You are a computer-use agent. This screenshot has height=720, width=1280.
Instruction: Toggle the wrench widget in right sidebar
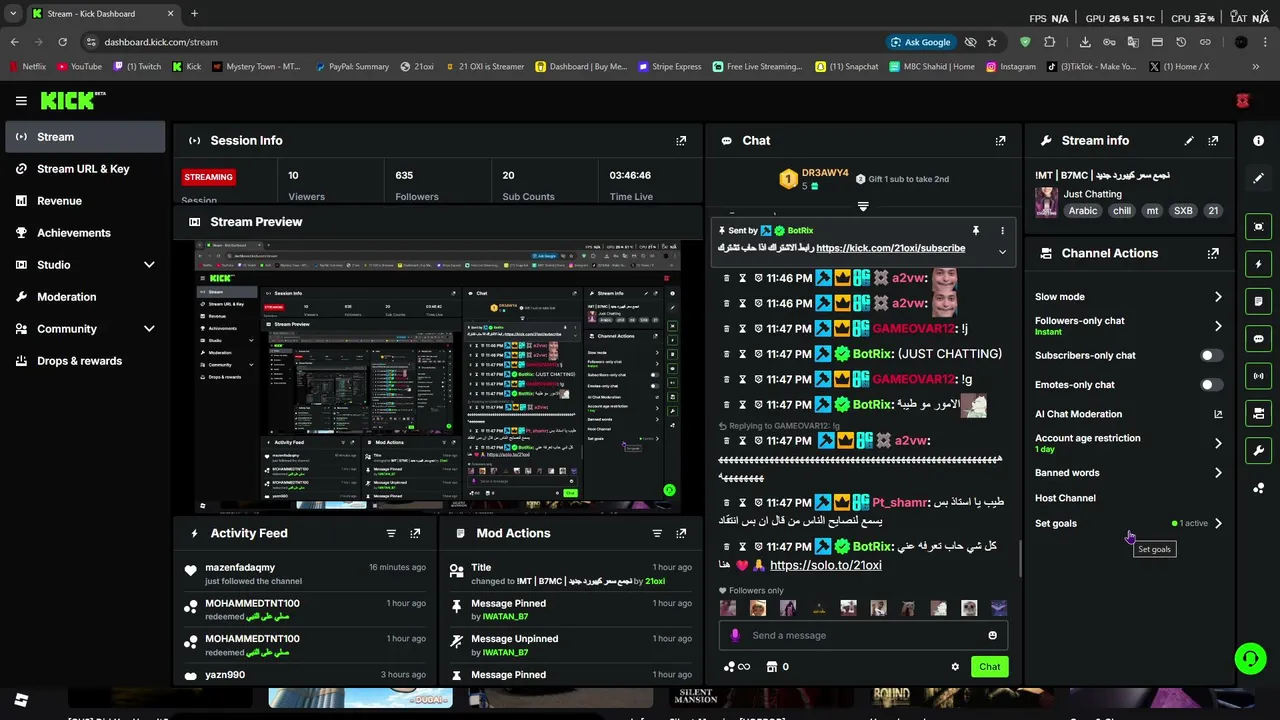pyautogui.click(x=1259, y=451)
